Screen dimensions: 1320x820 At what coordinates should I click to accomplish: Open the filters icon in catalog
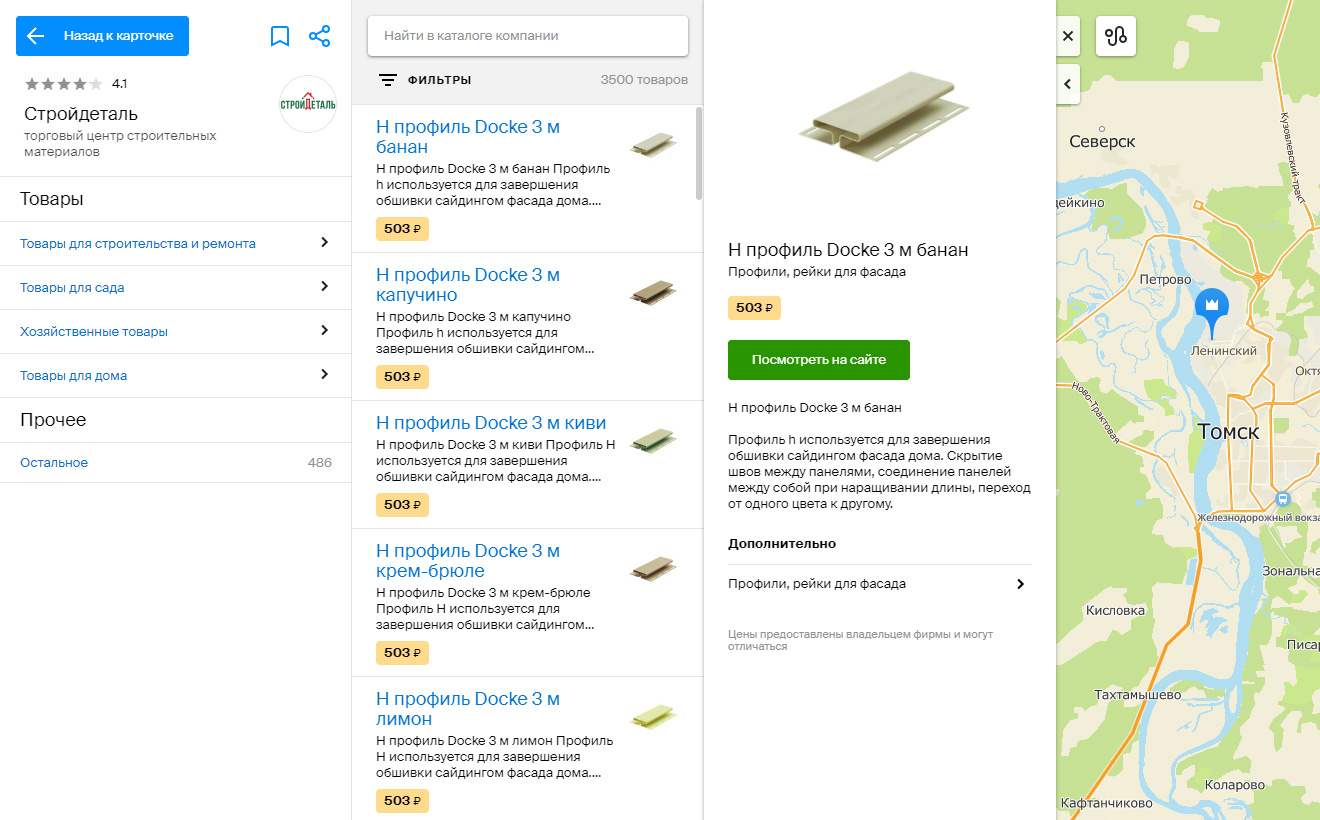coord(388,80)
